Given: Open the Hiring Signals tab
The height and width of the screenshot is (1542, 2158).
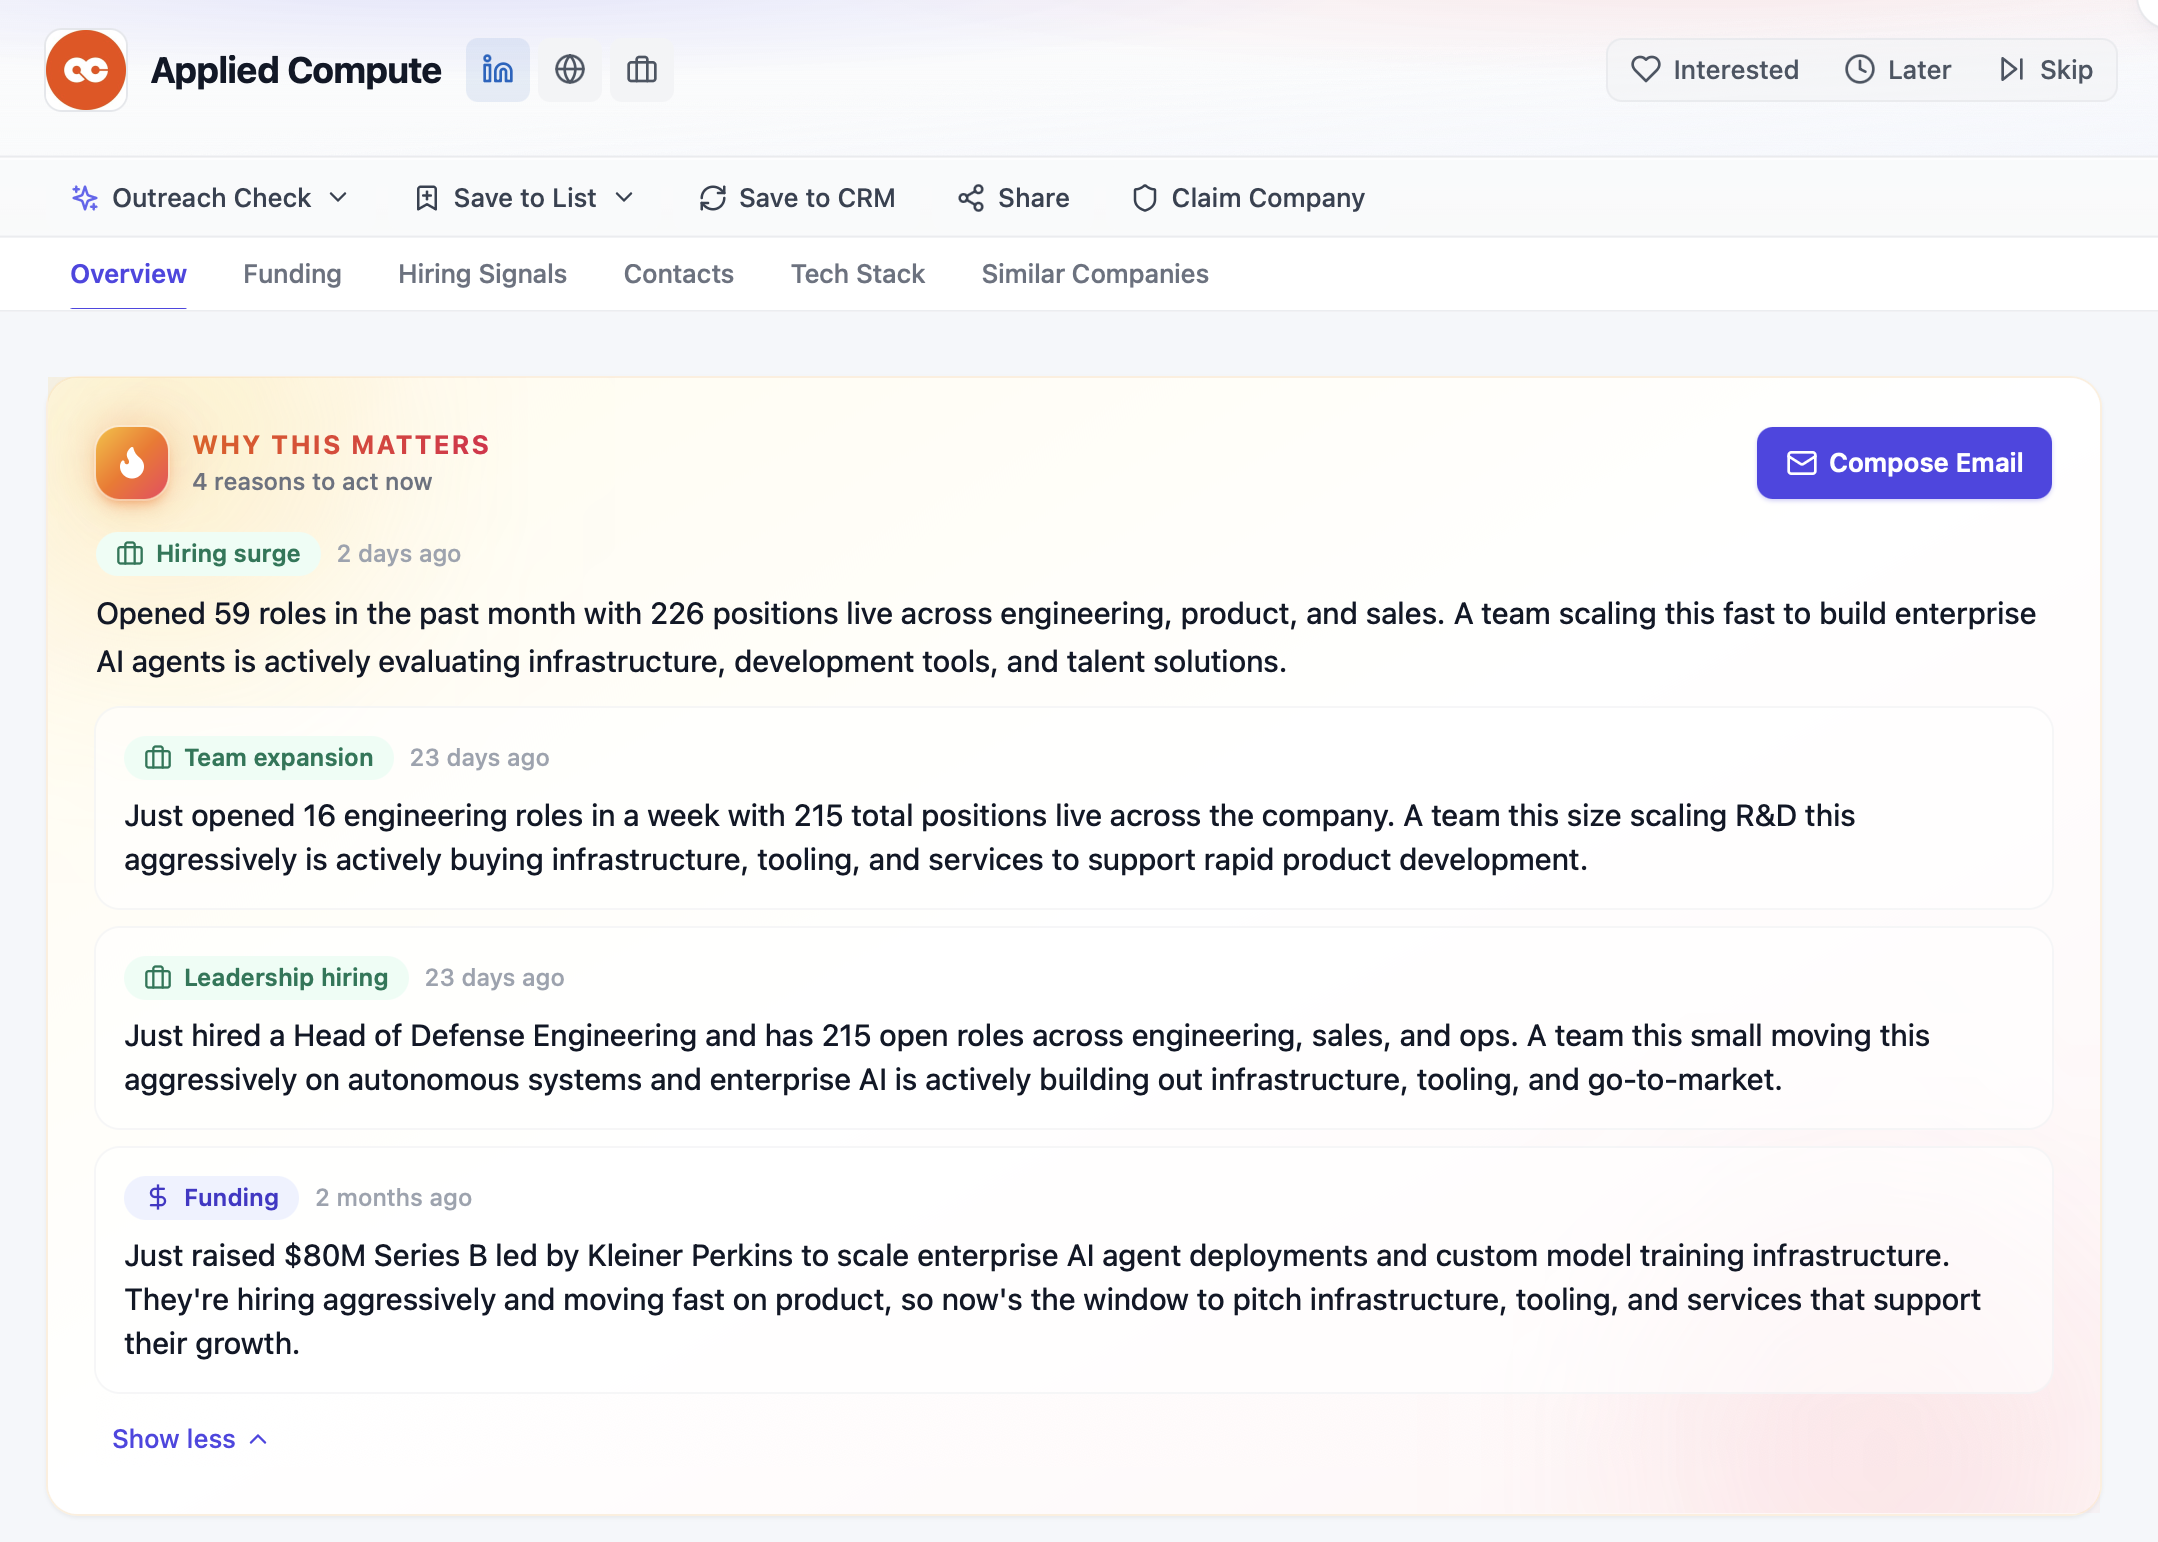Looking at the screenshot, I should click(x=482, y=274).
